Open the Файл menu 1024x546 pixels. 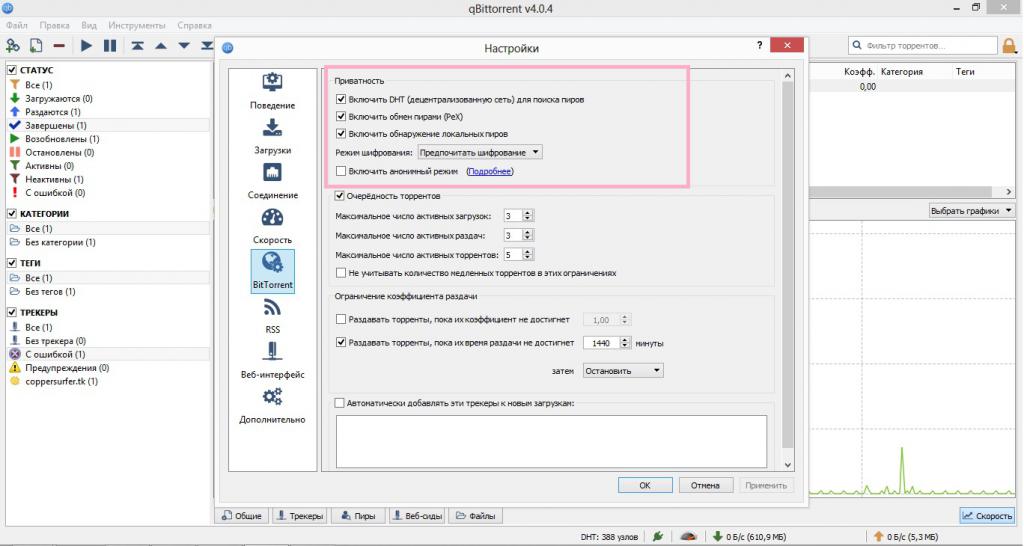click(x=16, y=25)
